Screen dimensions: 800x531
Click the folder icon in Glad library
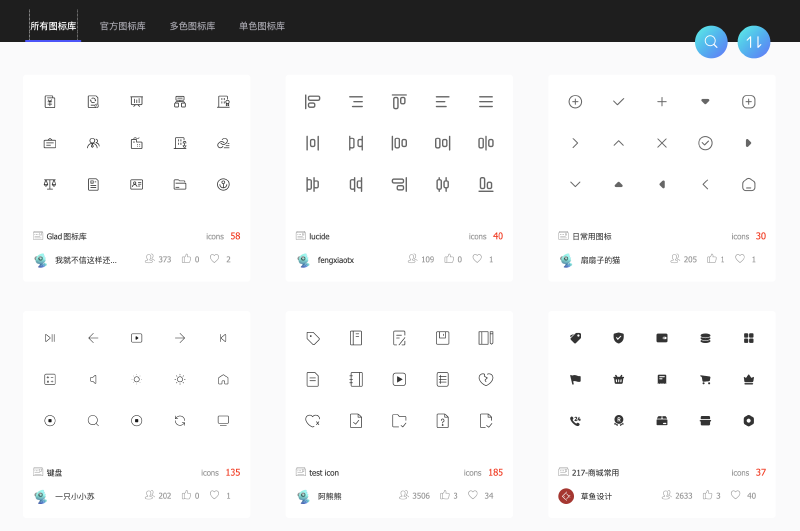(180, 184)
